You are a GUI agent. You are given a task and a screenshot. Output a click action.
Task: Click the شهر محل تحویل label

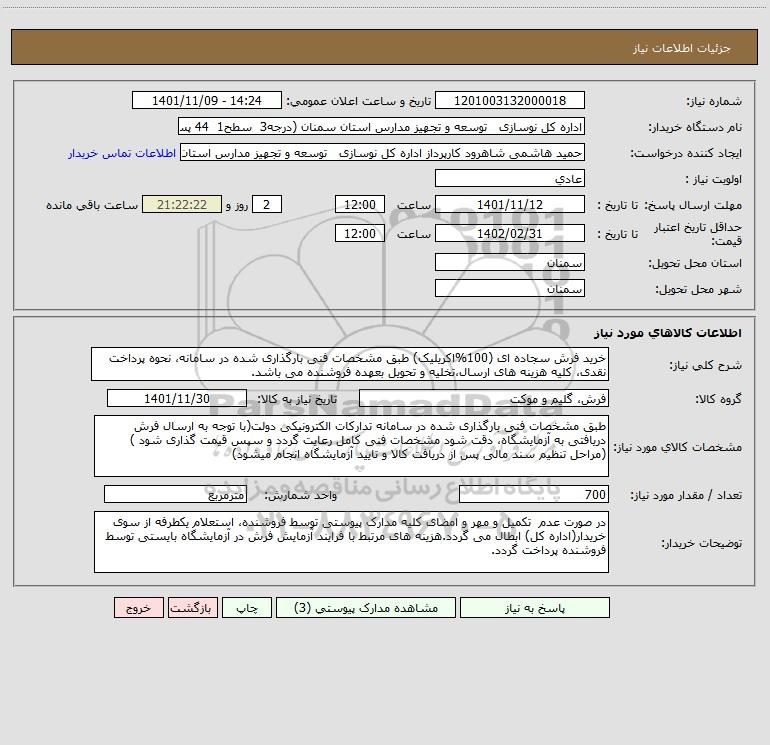pos(698,289)
